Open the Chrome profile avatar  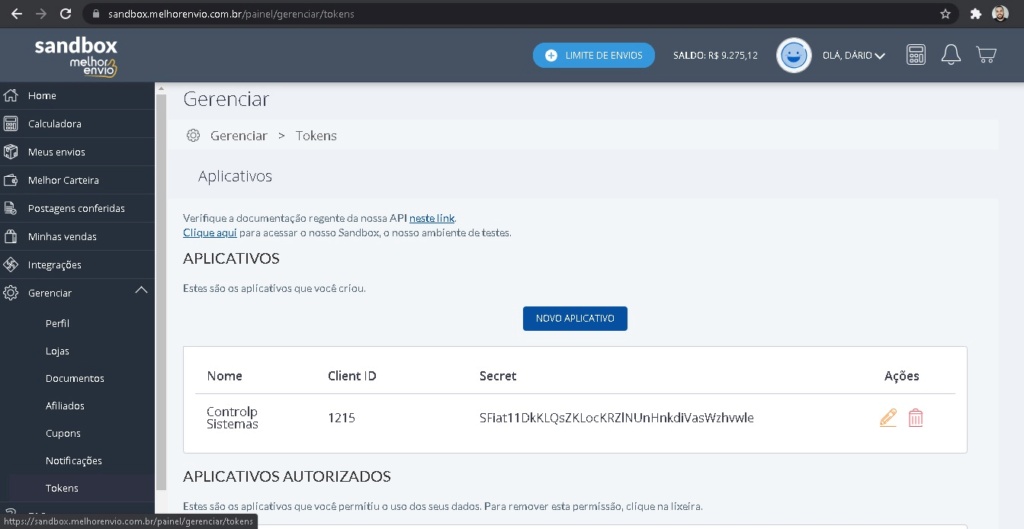click(x=1000, y=14)
